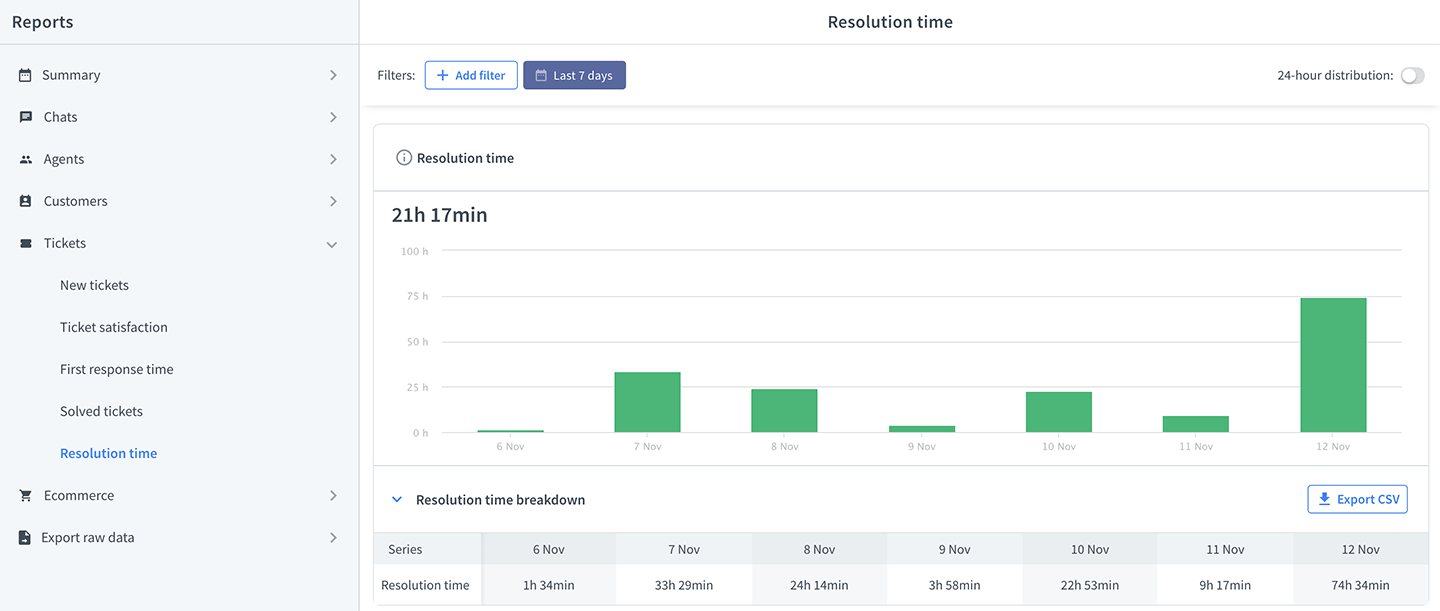Viewport: 1440px width, 611px height.
Task: Click the 24-hour distribution label
Action: tap(1335, 75)
